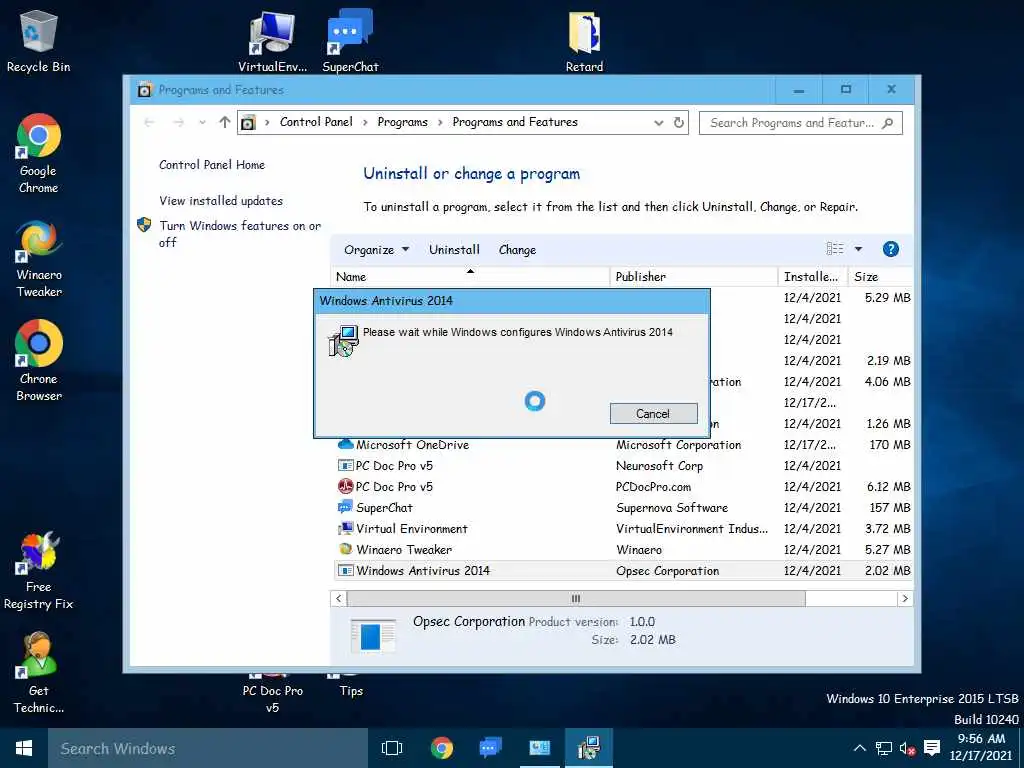Sort by the Name column header
Image resolution: width=1024 pixels, height=768 pixels.
click(x=470, y=276)
